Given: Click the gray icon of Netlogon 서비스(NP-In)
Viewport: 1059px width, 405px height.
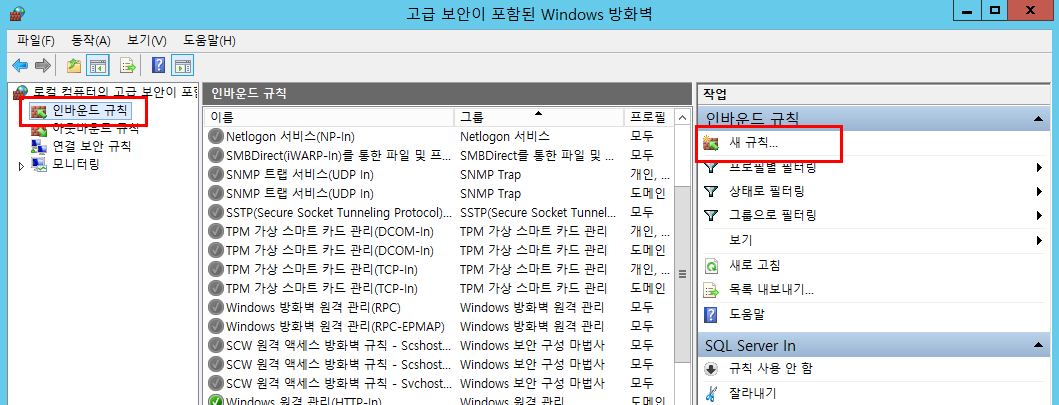Looking at the screenshot, I should pyautogui.click(x=215, y=136).
